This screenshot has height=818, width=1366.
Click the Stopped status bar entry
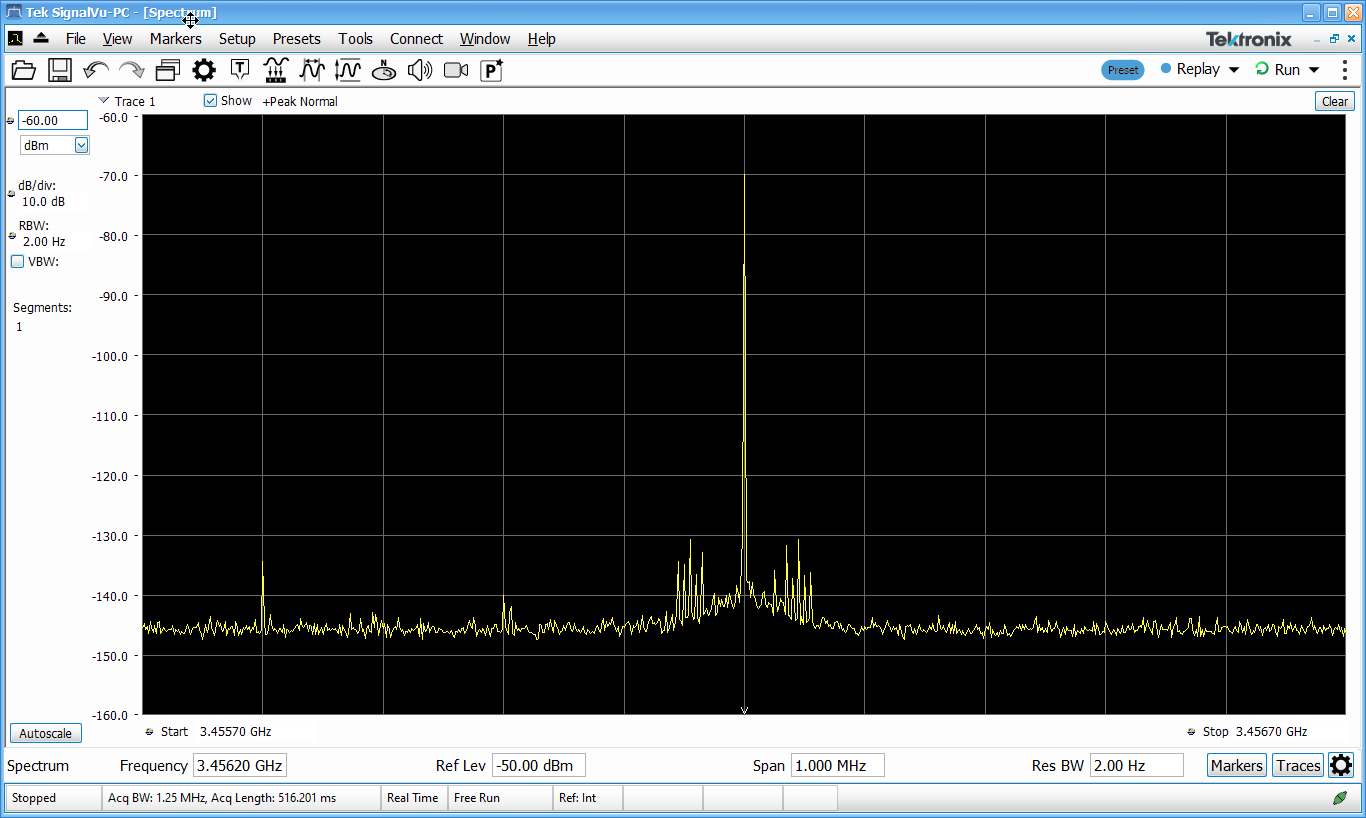point(54,798)
